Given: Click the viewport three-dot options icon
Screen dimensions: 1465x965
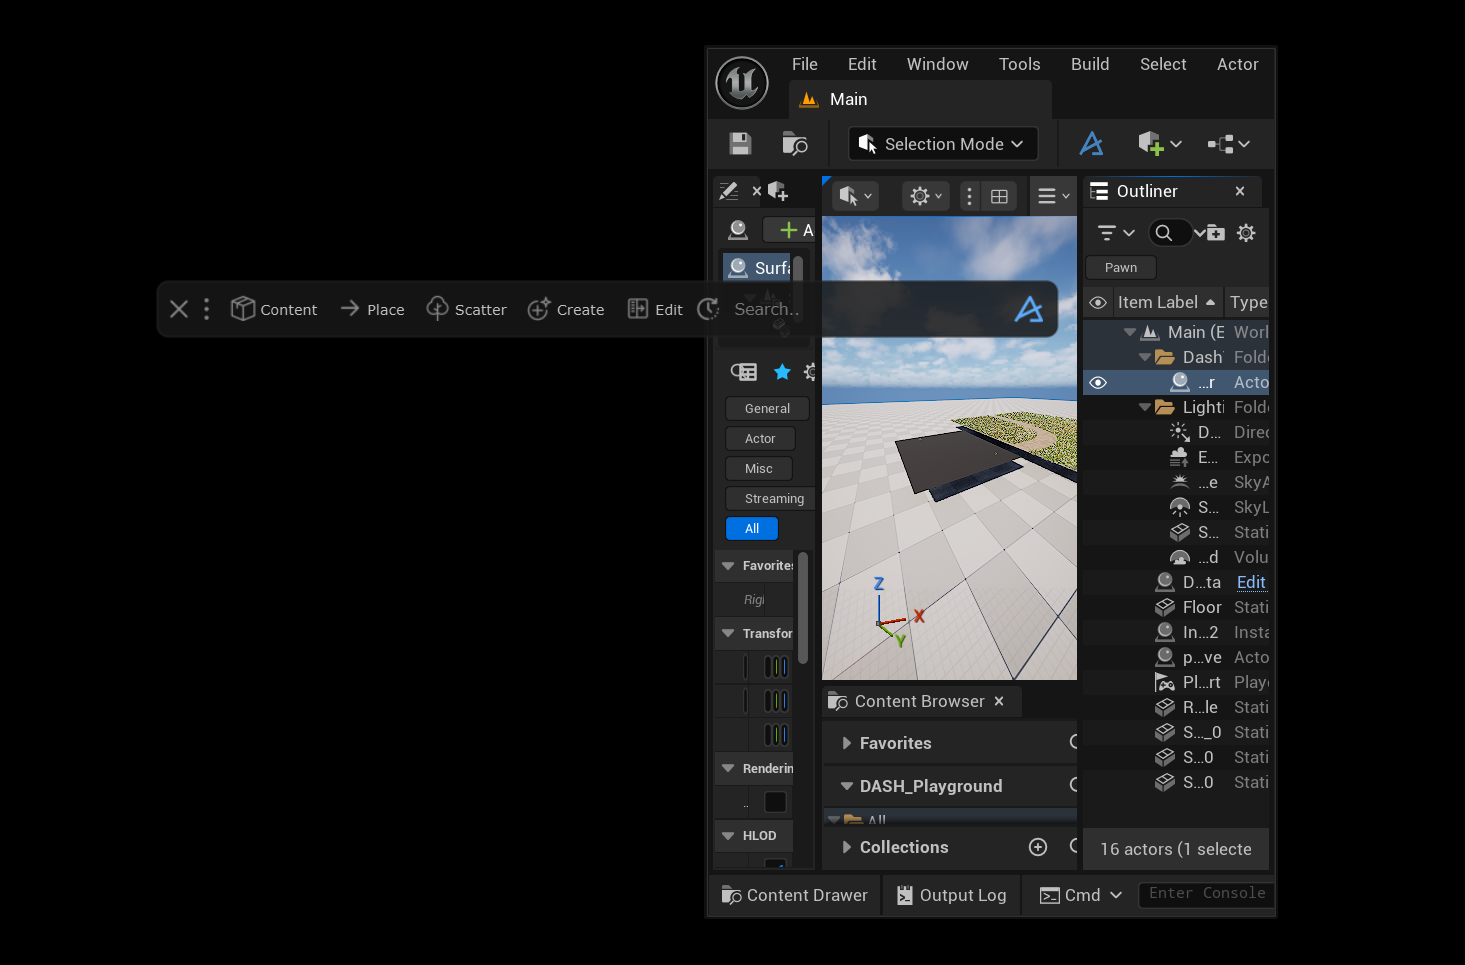Looking at the screenshot, I should tap(969, 196).
